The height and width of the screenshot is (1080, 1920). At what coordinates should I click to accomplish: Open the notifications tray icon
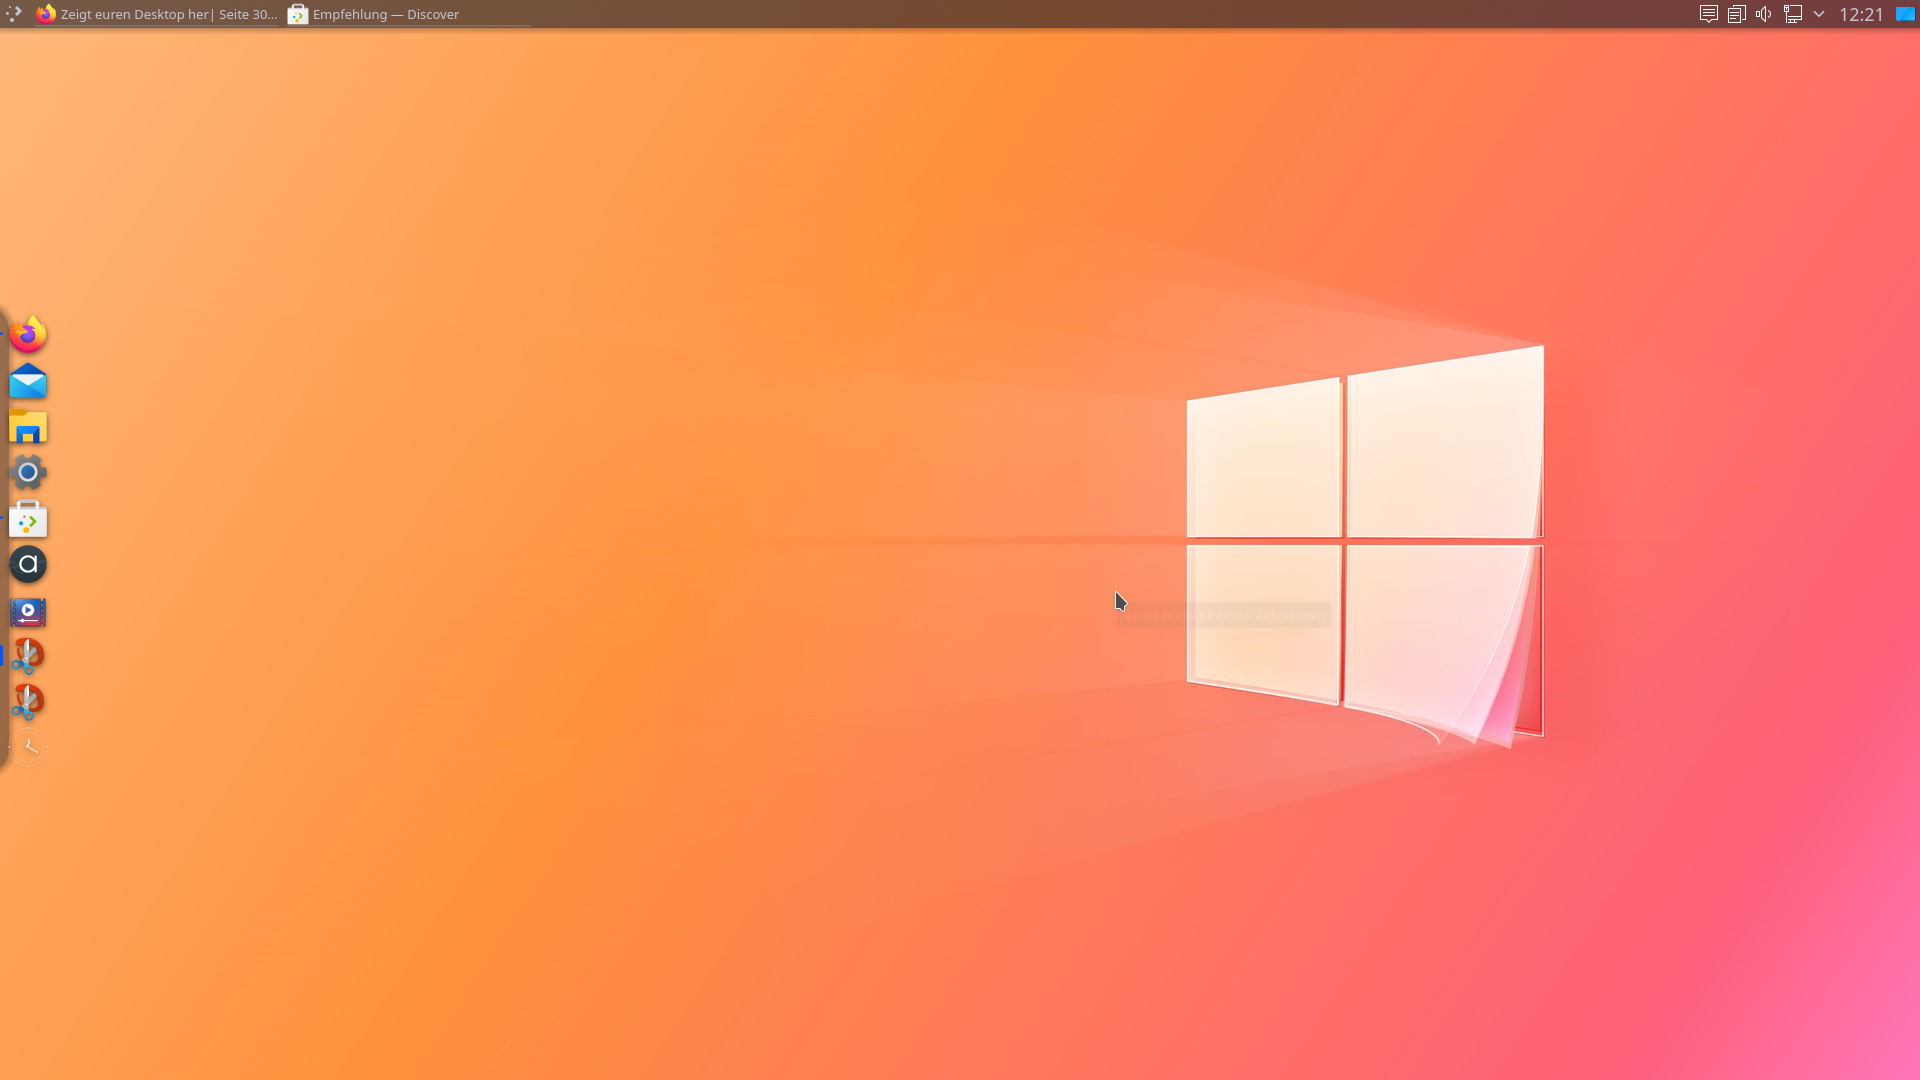point(1709,14)
